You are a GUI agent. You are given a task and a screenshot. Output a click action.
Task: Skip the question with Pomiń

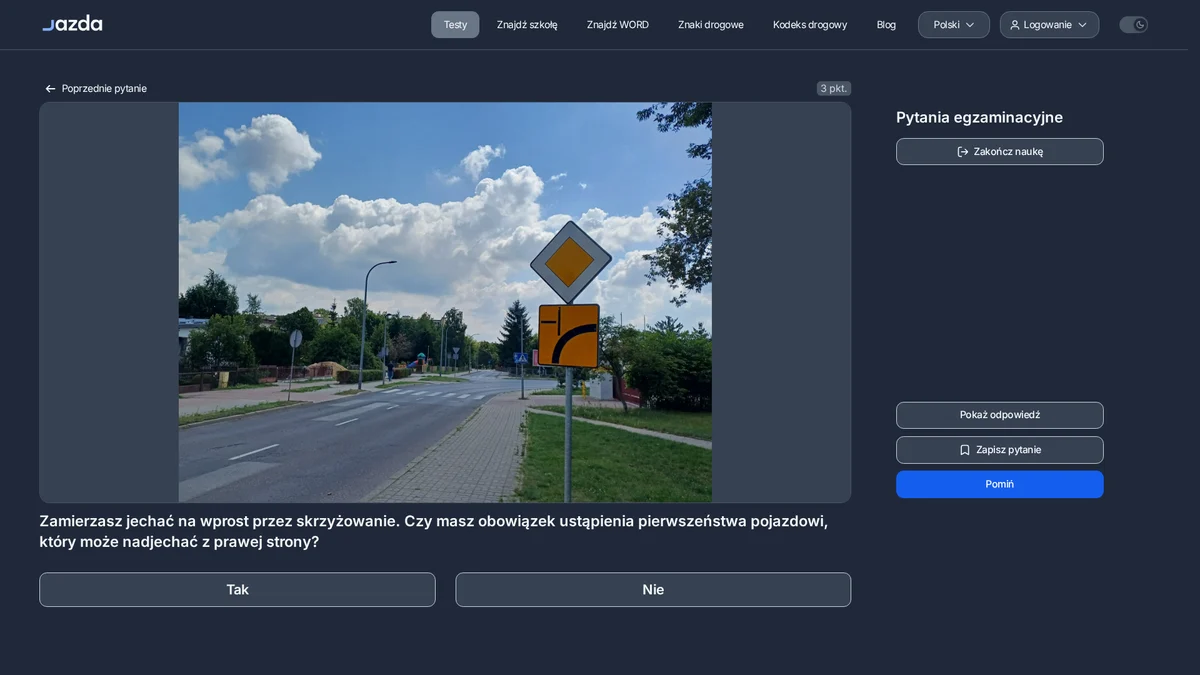(x=1000, y=484)
